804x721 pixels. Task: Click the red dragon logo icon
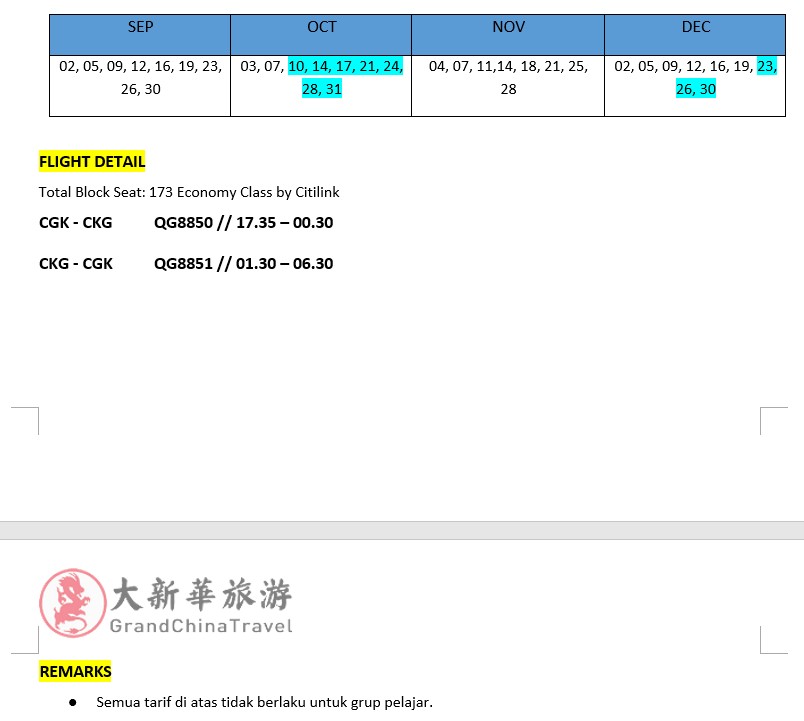(x=65, y=602)
